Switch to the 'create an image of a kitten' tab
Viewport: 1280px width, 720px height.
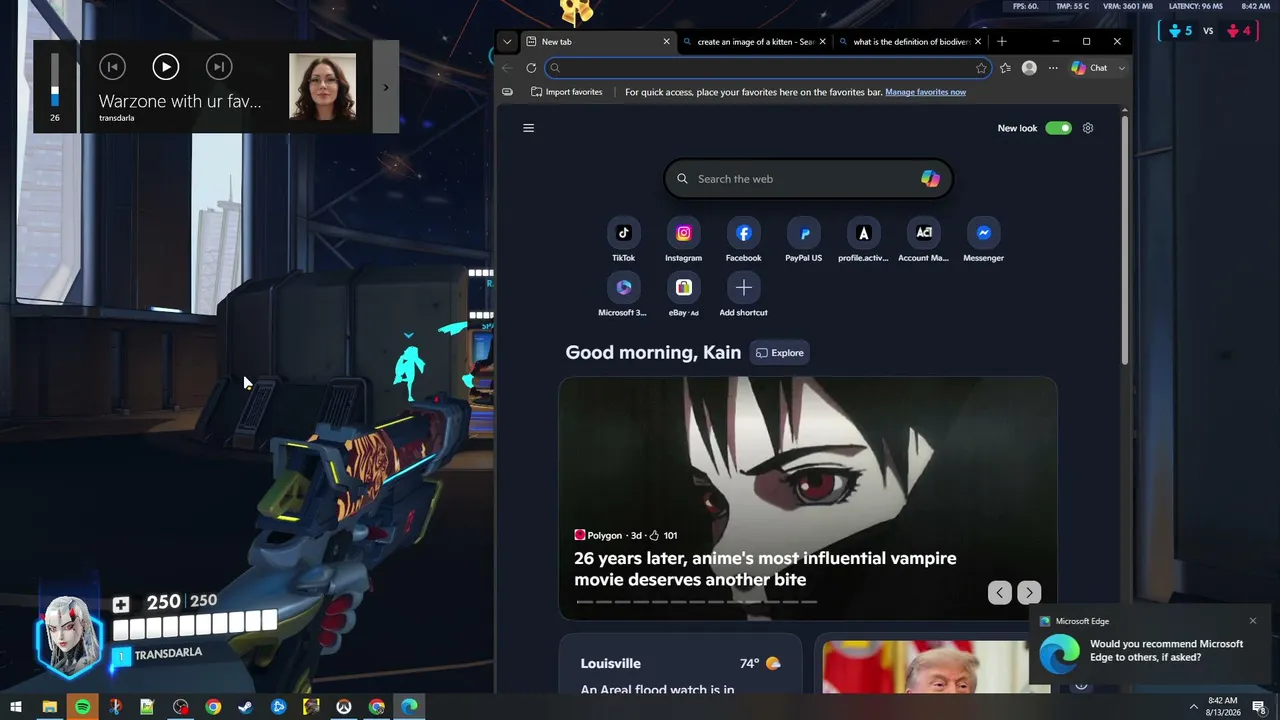tap(753, 42)
